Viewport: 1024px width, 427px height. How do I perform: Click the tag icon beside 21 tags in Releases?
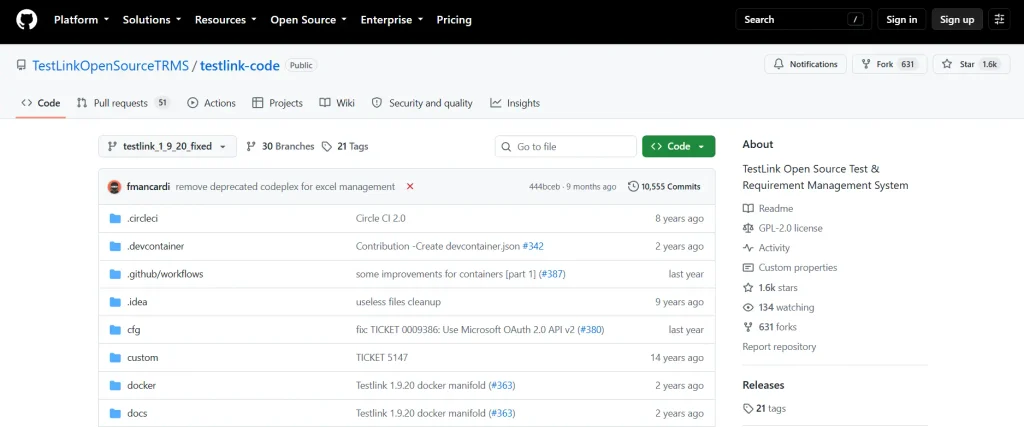748,409
